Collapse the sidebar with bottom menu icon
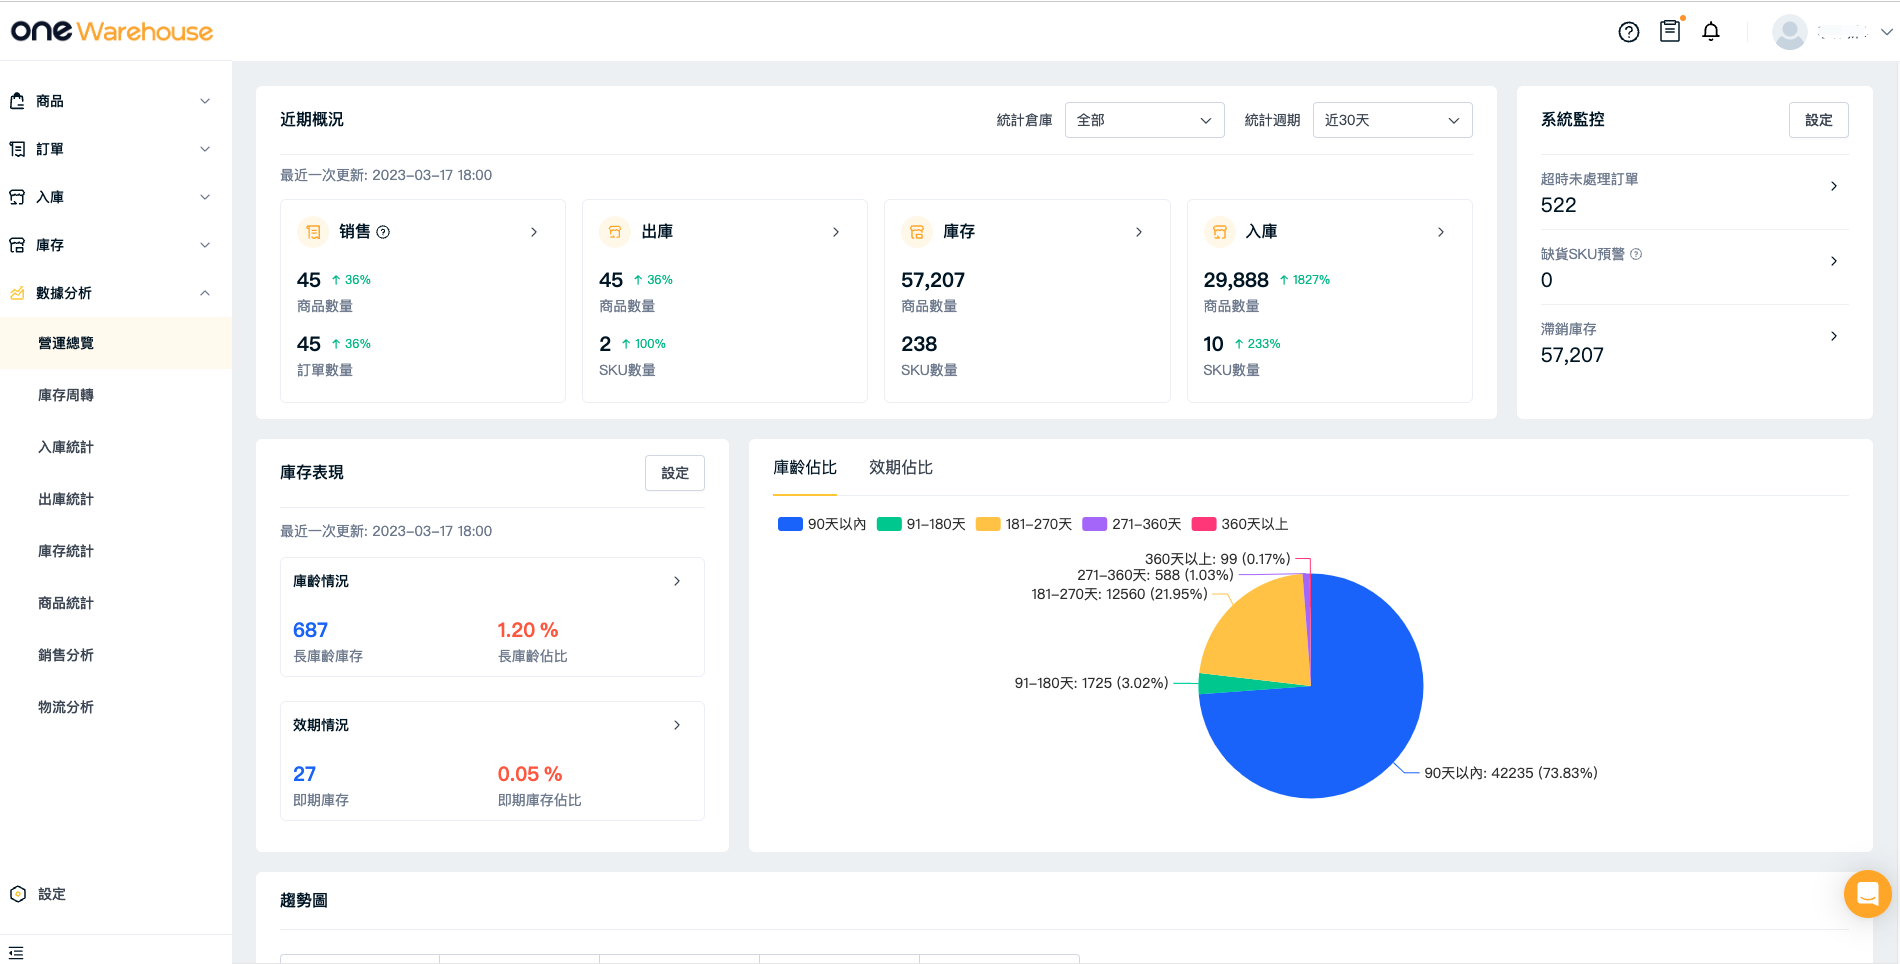The height and width of the screenshot is (964, 1900). (16, 953)
